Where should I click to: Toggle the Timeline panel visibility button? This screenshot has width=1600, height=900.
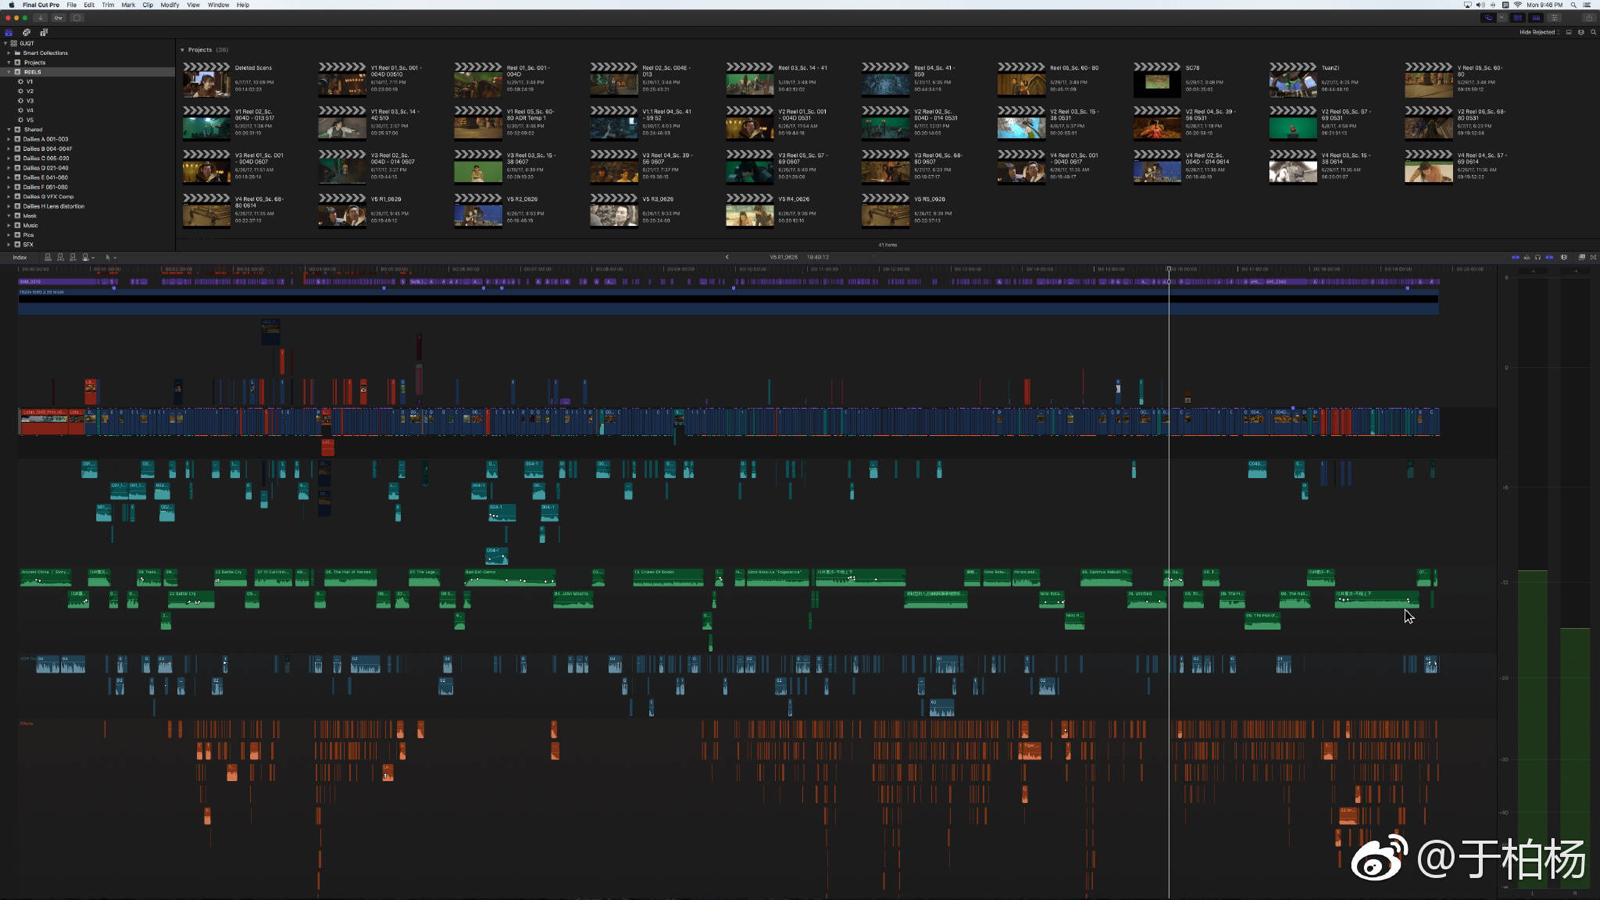[x=1536, y=18]
